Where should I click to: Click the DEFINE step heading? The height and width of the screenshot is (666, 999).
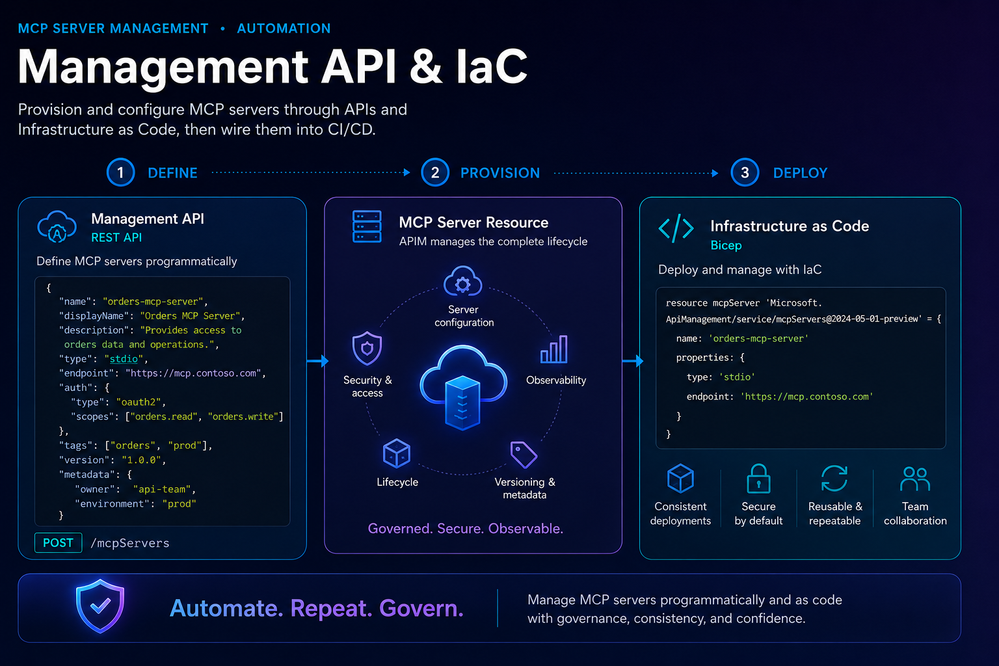point(173,173)
